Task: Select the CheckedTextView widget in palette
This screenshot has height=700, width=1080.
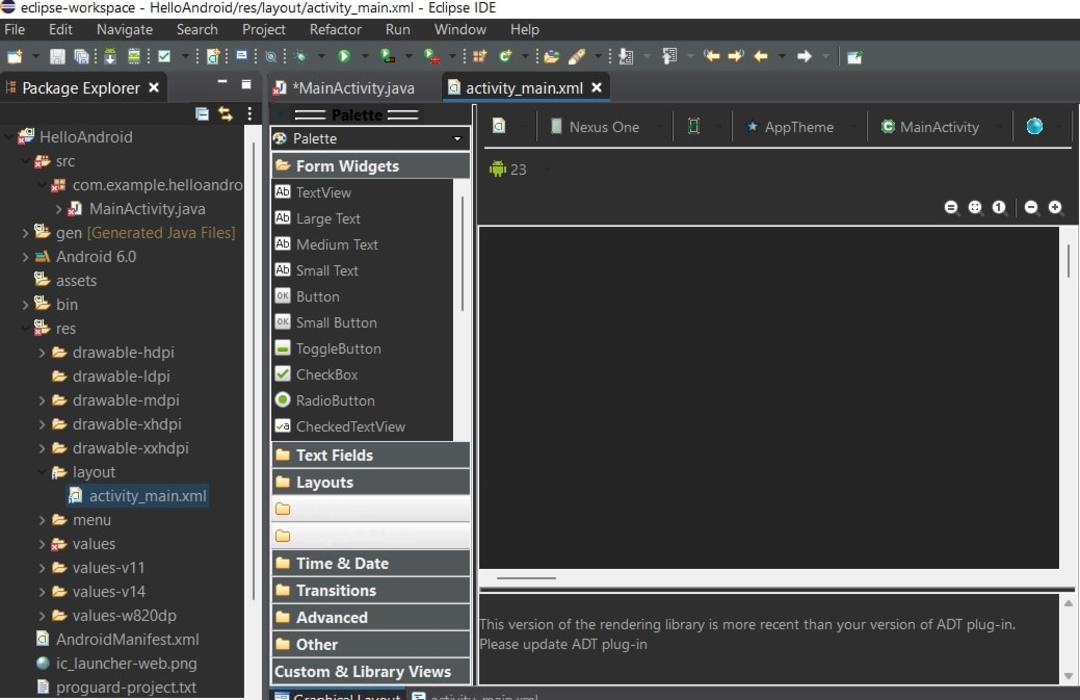Action: click(x=363, y=426)
